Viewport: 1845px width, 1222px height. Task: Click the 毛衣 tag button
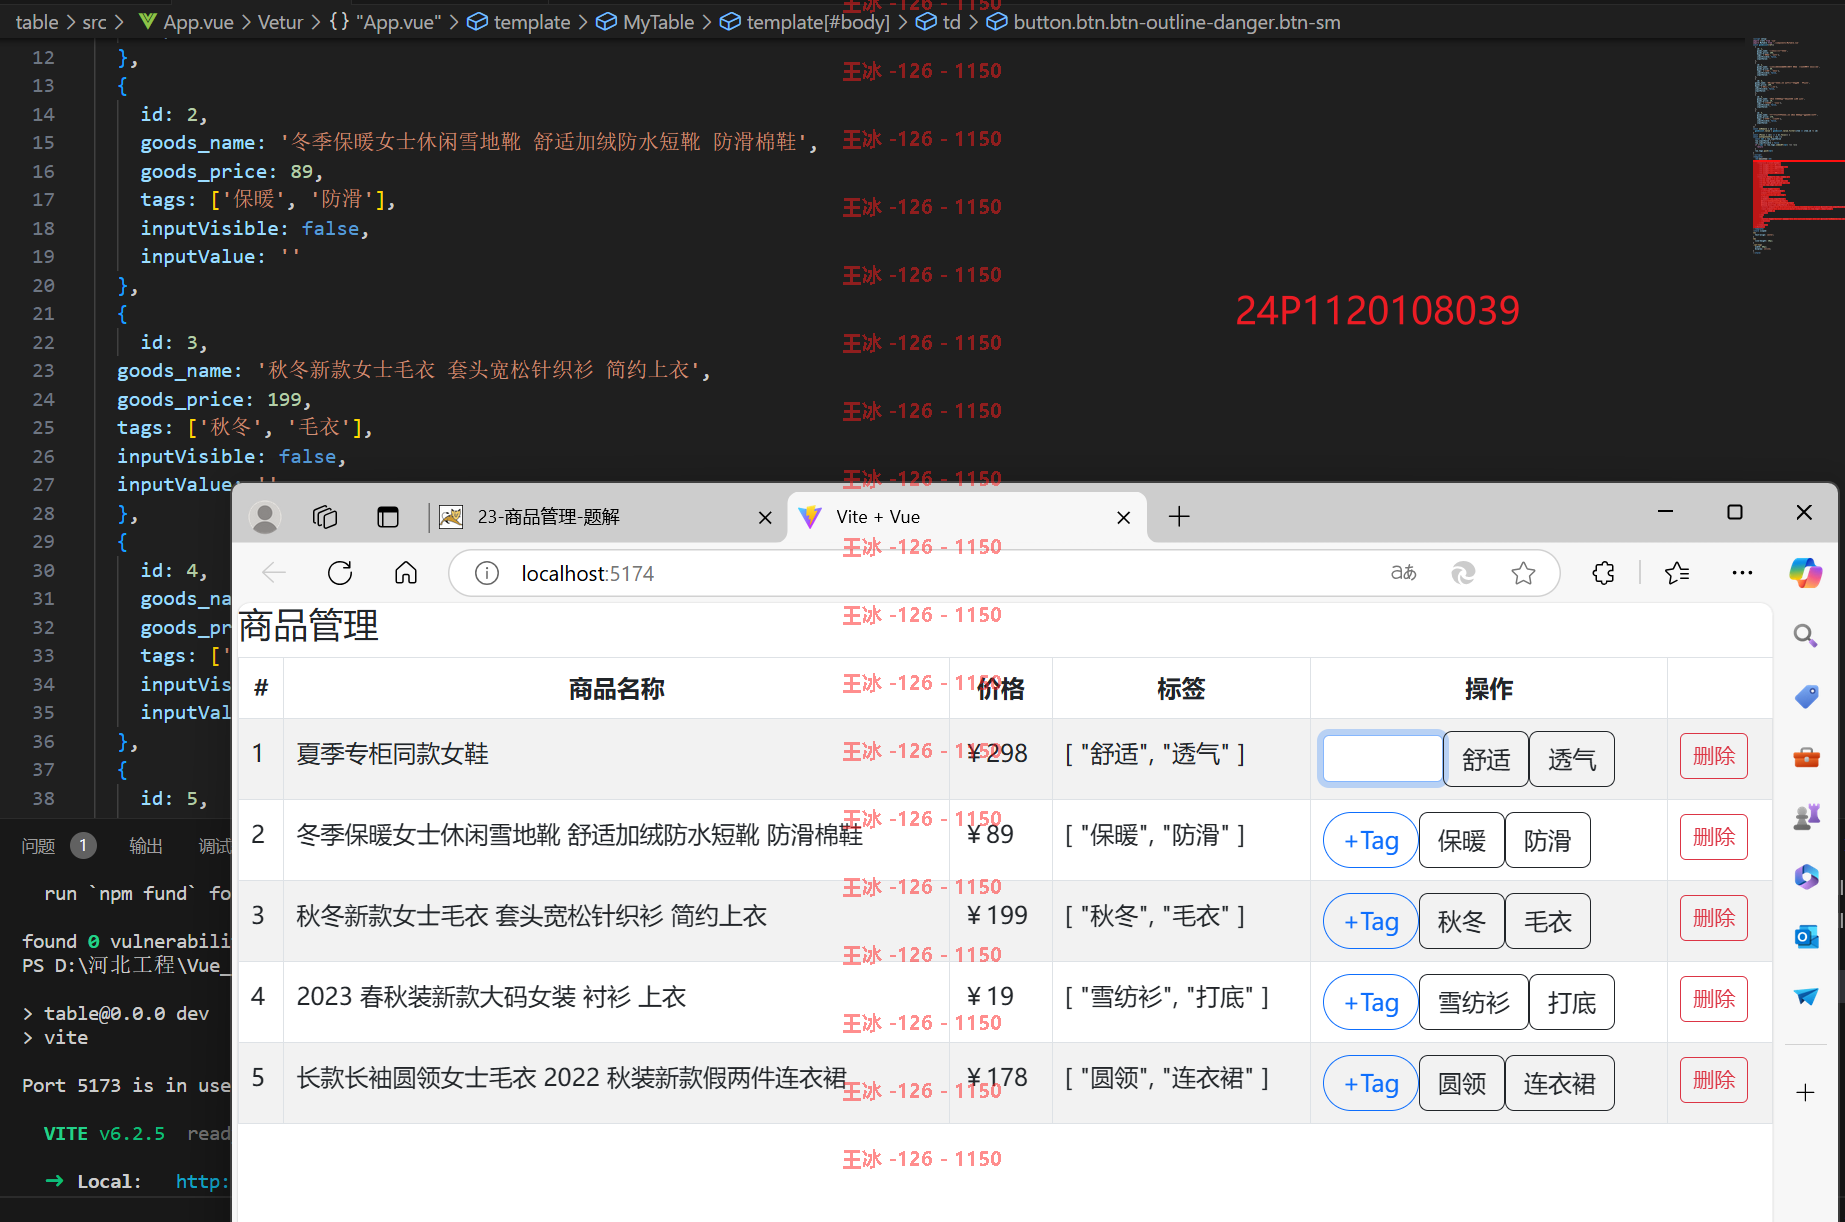(x=1548, y=921)
